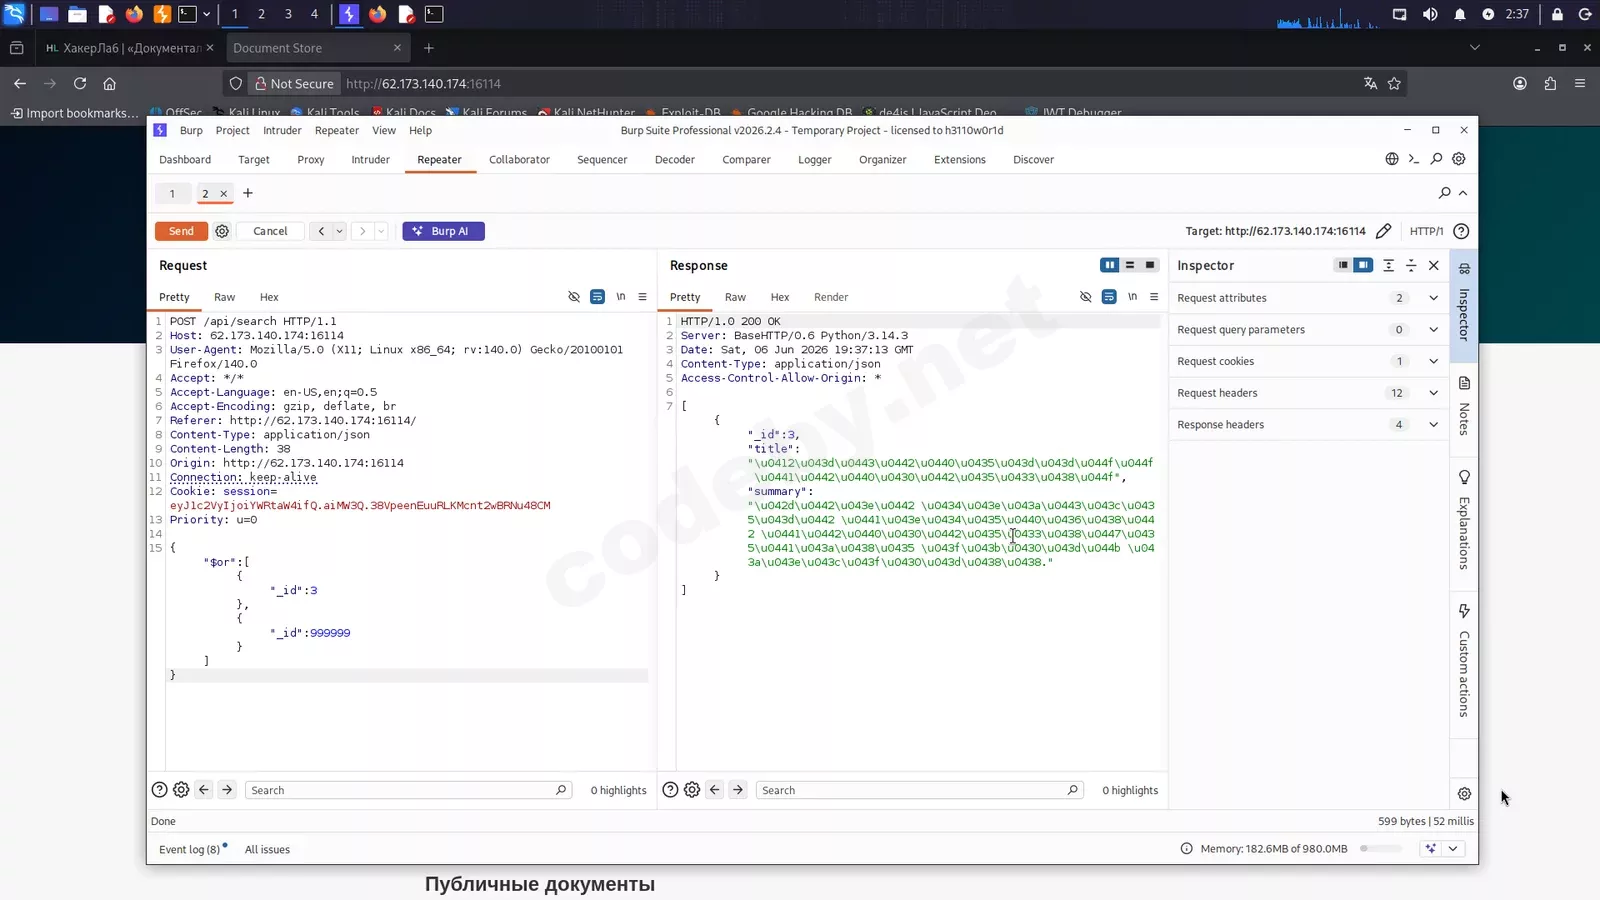Screen dimensions: 1600x900
Task: Switch to Repeater tab 1
Action: point(172,194)
